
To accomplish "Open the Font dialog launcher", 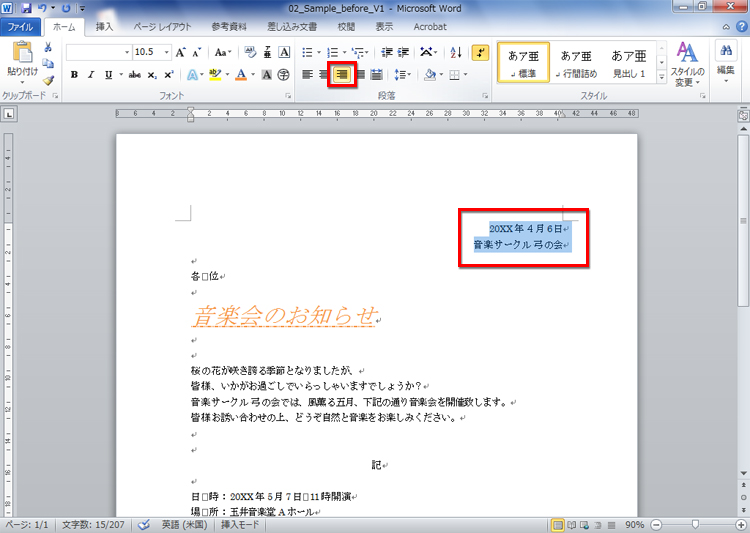I will tap(288, 96).
